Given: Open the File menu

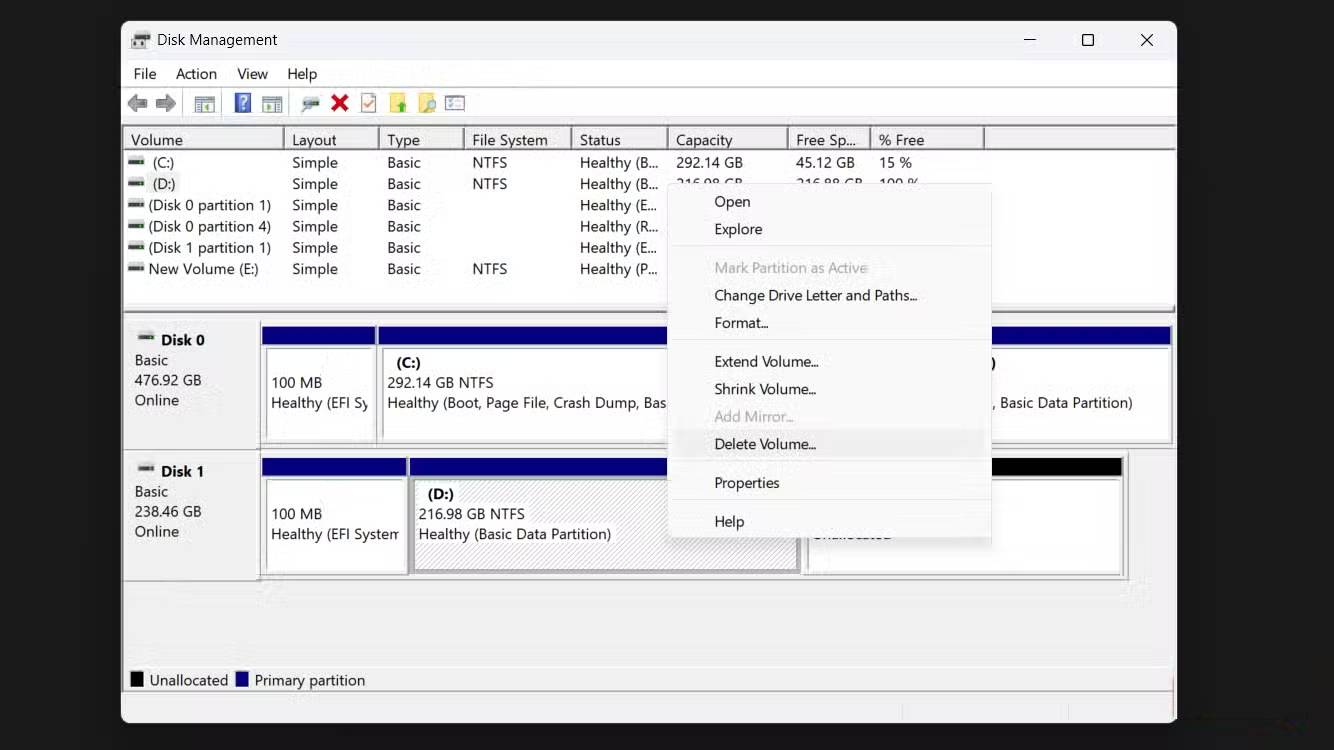Looking at the screenshot, I should (x=144, y=73).
